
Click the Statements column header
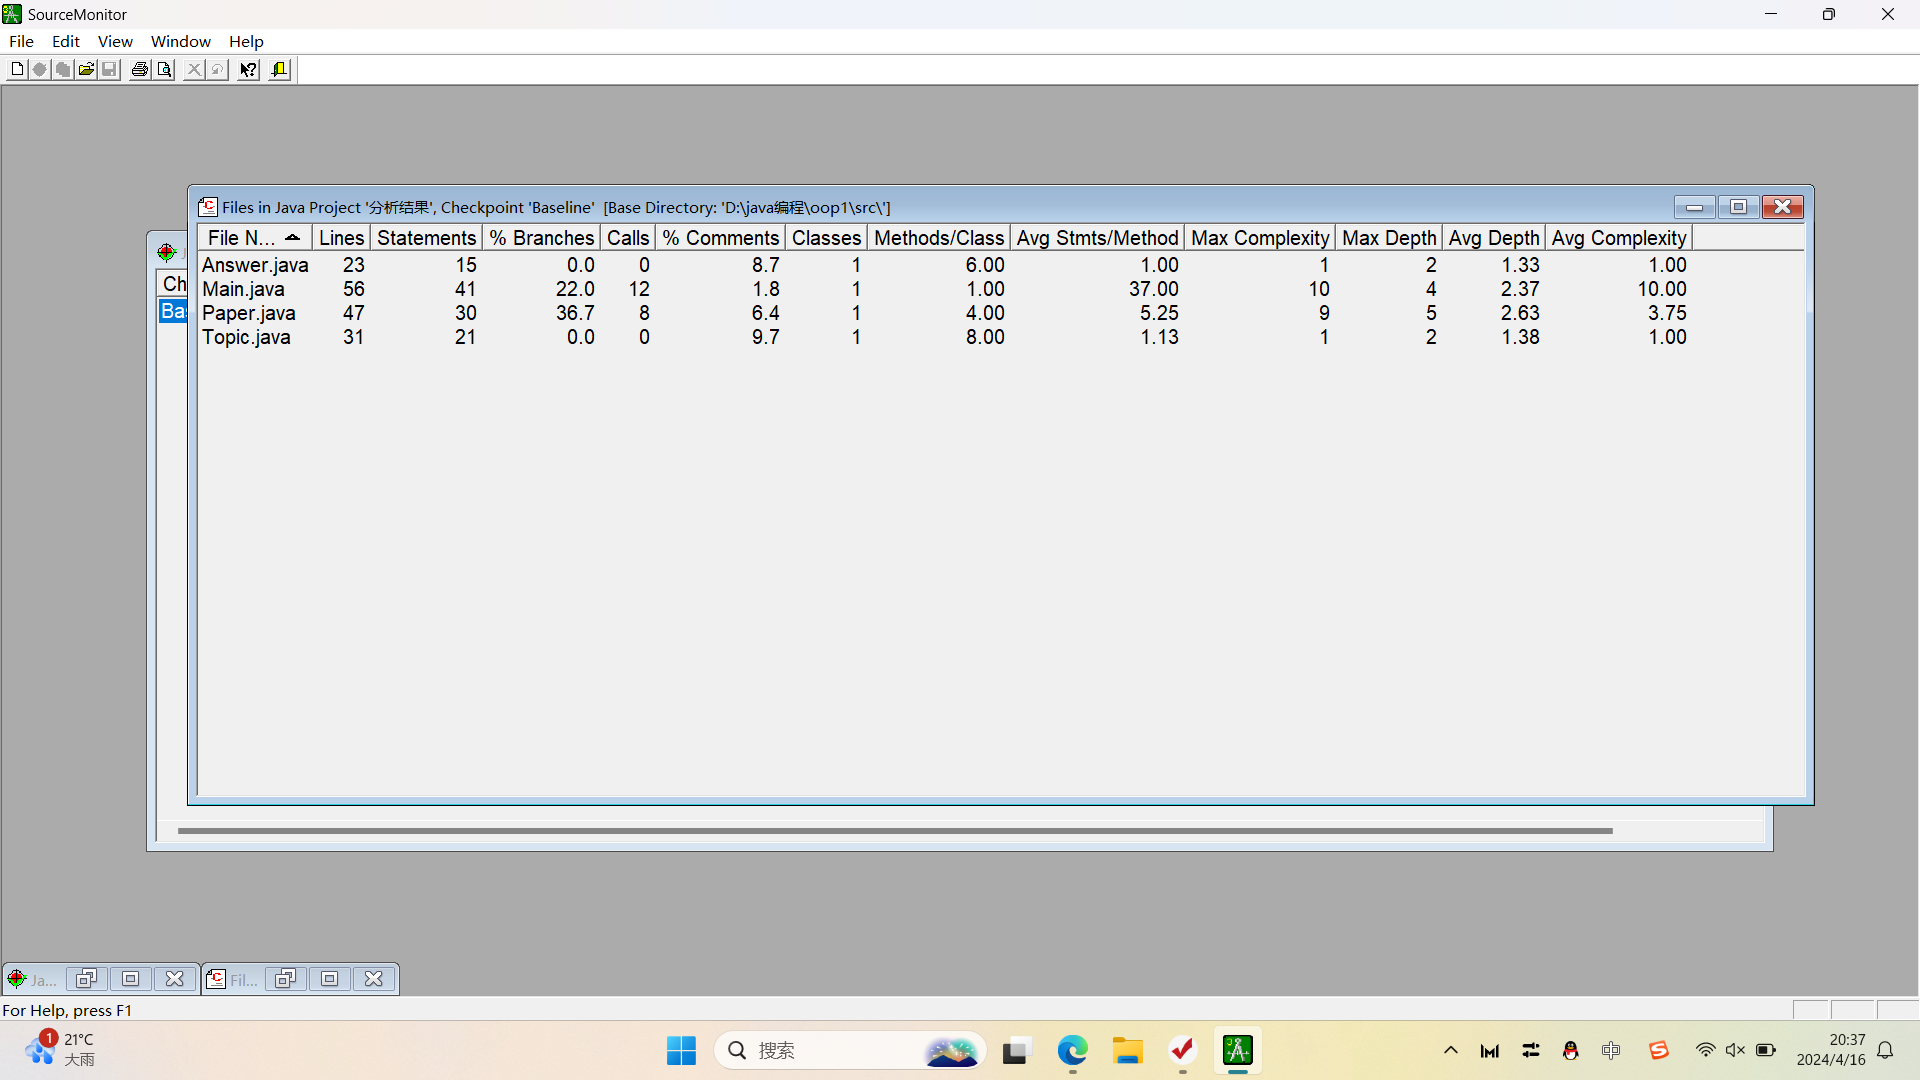[x=426, y=238]
